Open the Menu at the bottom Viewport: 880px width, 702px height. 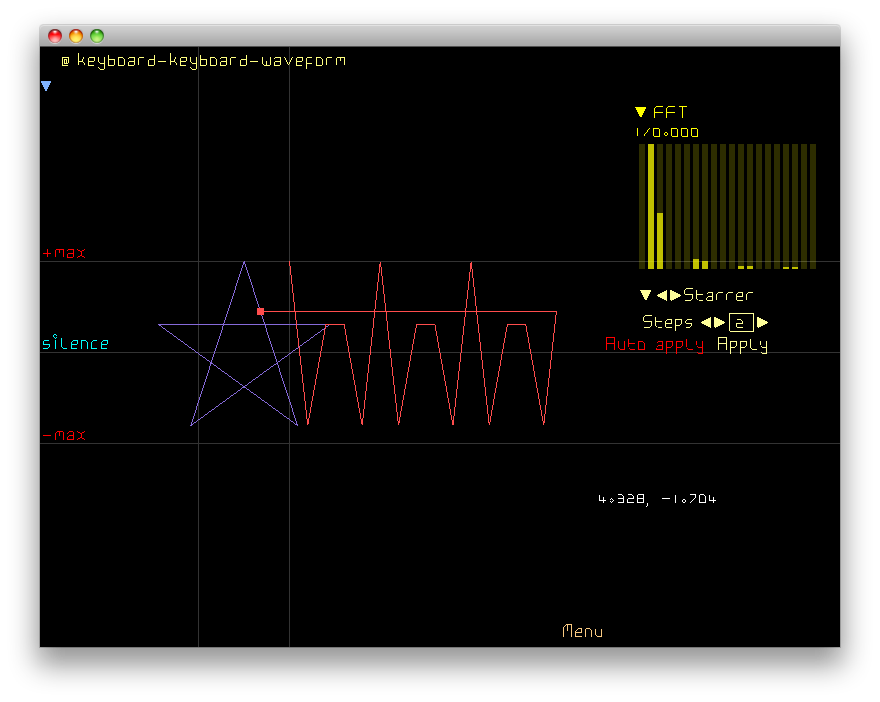point(582,631)
